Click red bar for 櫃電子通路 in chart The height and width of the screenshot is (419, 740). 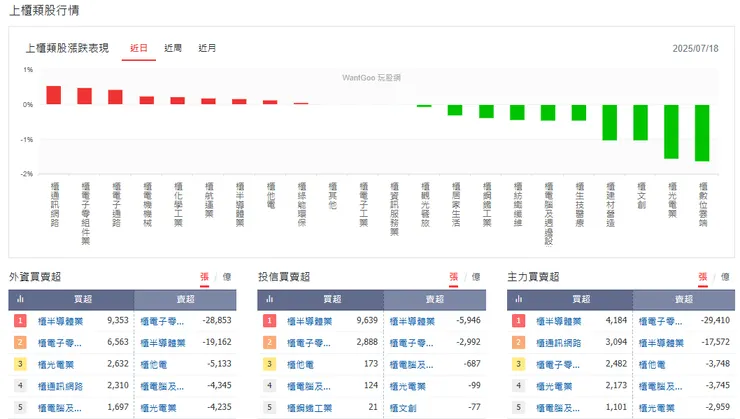[x=115, y=97]
